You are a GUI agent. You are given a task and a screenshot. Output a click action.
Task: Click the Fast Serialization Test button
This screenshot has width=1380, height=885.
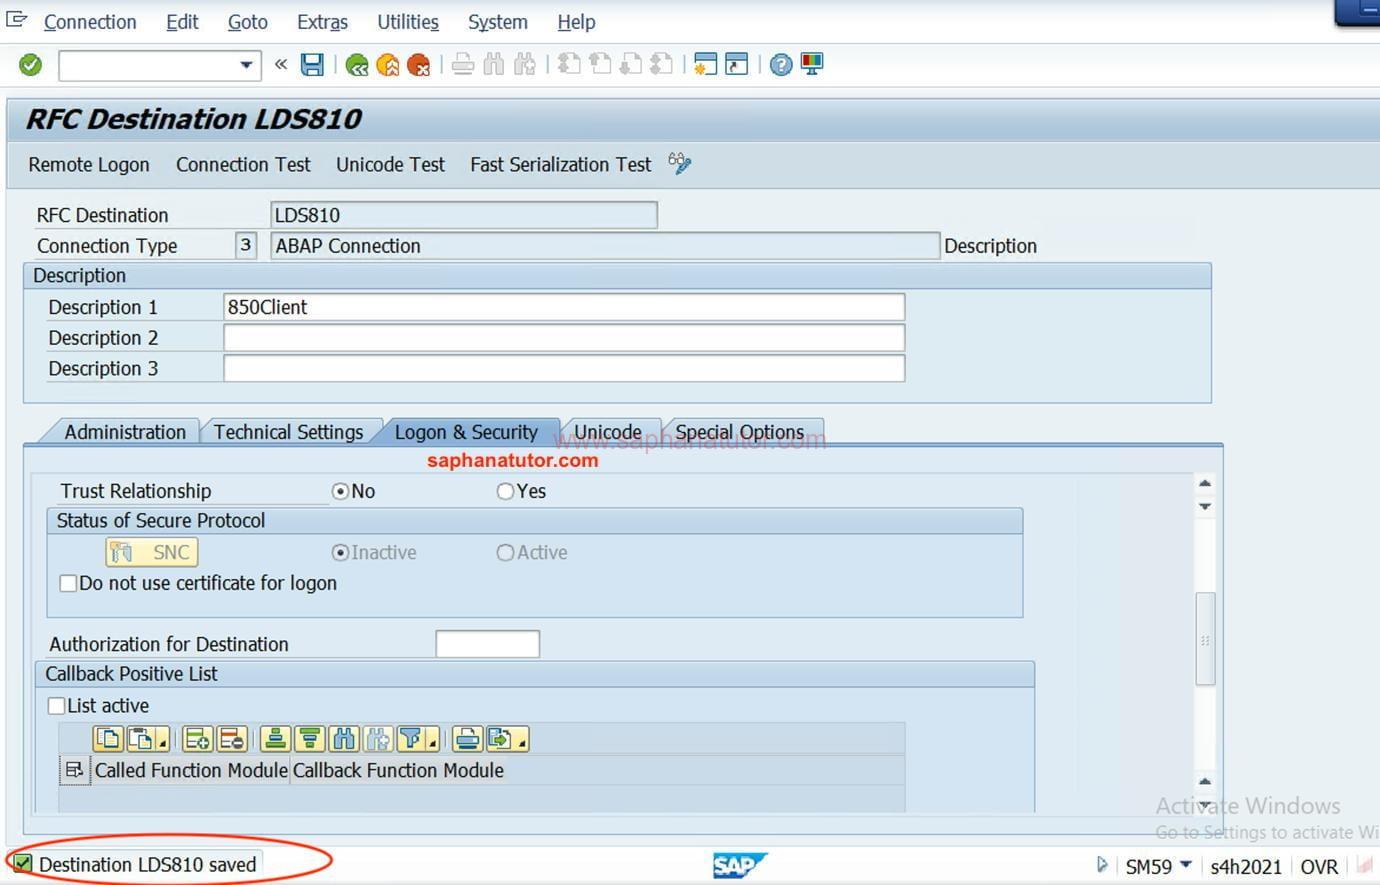click(x=560, y=165)
